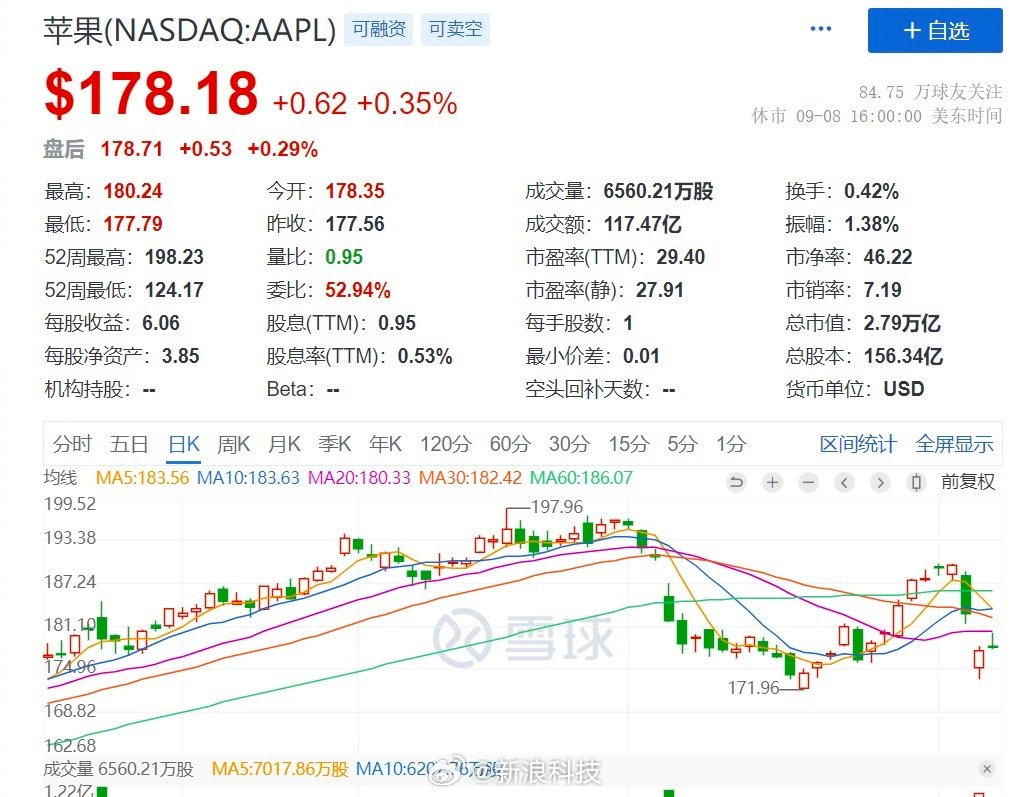Click the 197.96 high marker on chart
Screen dimensions: 1032x797
click(557, 507)
